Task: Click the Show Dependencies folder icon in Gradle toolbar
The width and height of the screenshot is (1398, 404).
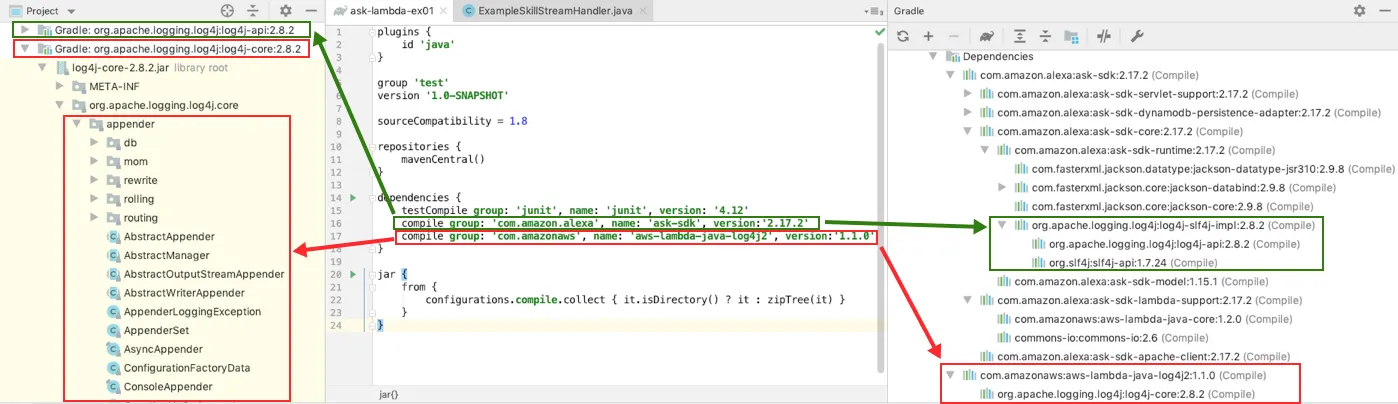Action: (1071, 36)
